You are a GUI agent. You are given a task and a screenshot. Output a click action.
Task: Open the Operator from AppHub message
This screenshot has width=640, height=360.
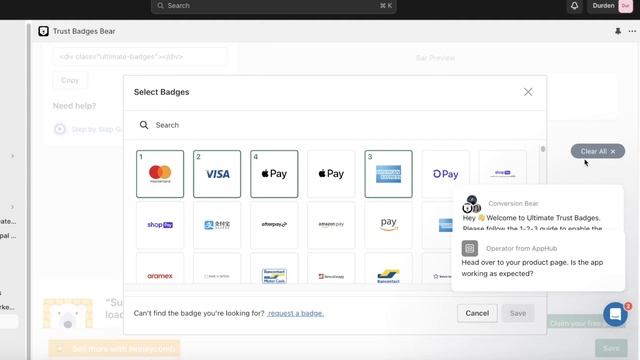[x=538, y=261]
